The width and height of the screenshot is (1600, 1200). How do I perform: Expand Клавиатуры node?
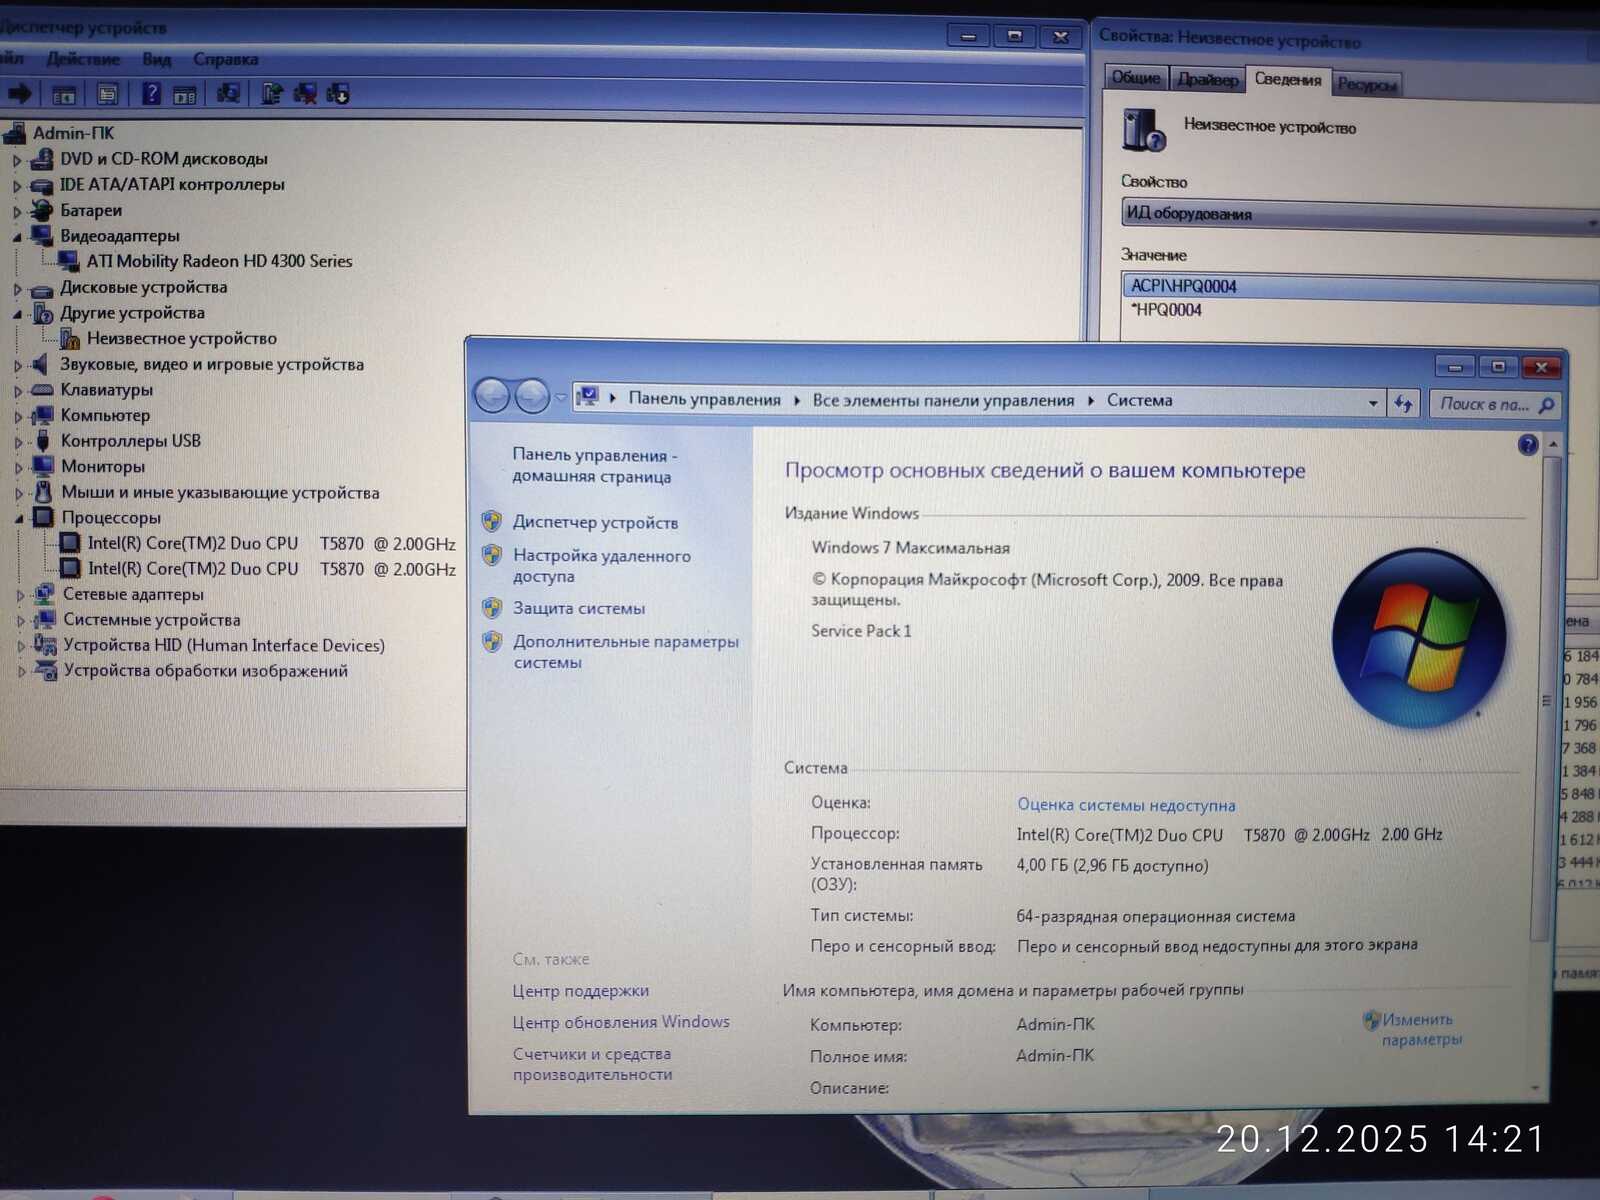coord(18,391)
